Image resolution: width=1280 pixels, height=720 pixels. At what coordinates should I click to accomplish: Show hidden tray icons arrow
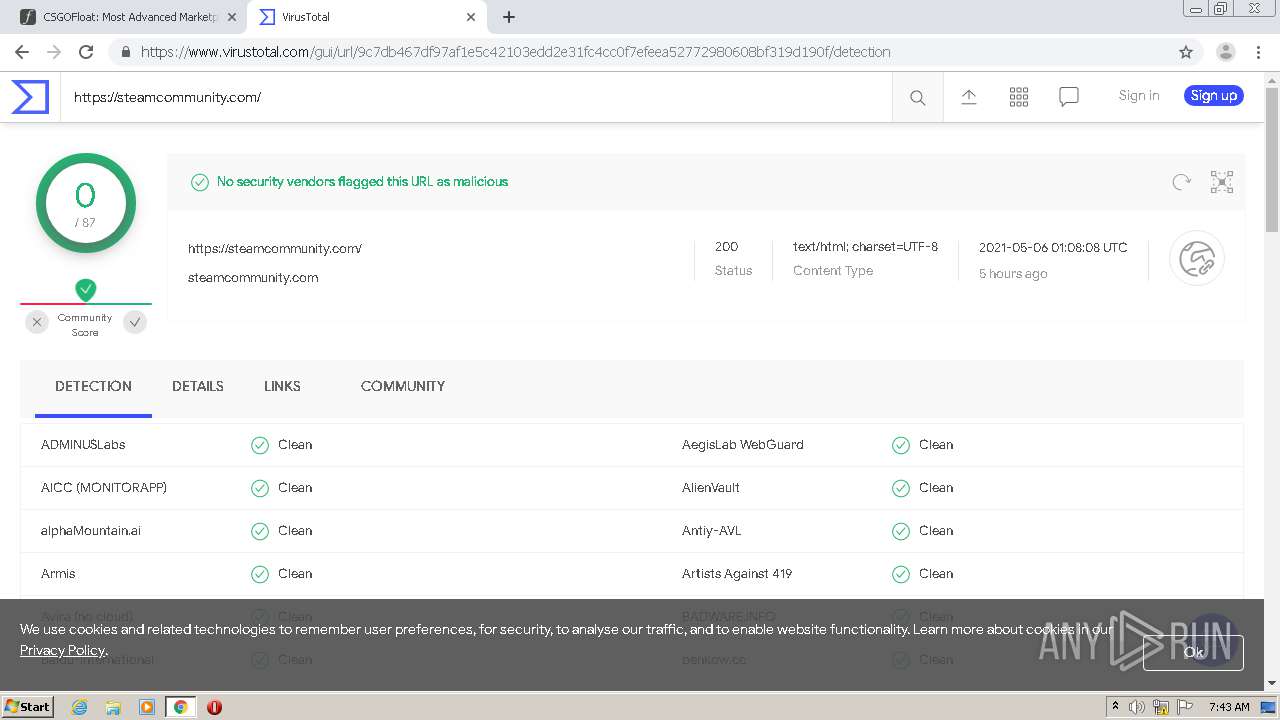click(x=1116, y=706)
